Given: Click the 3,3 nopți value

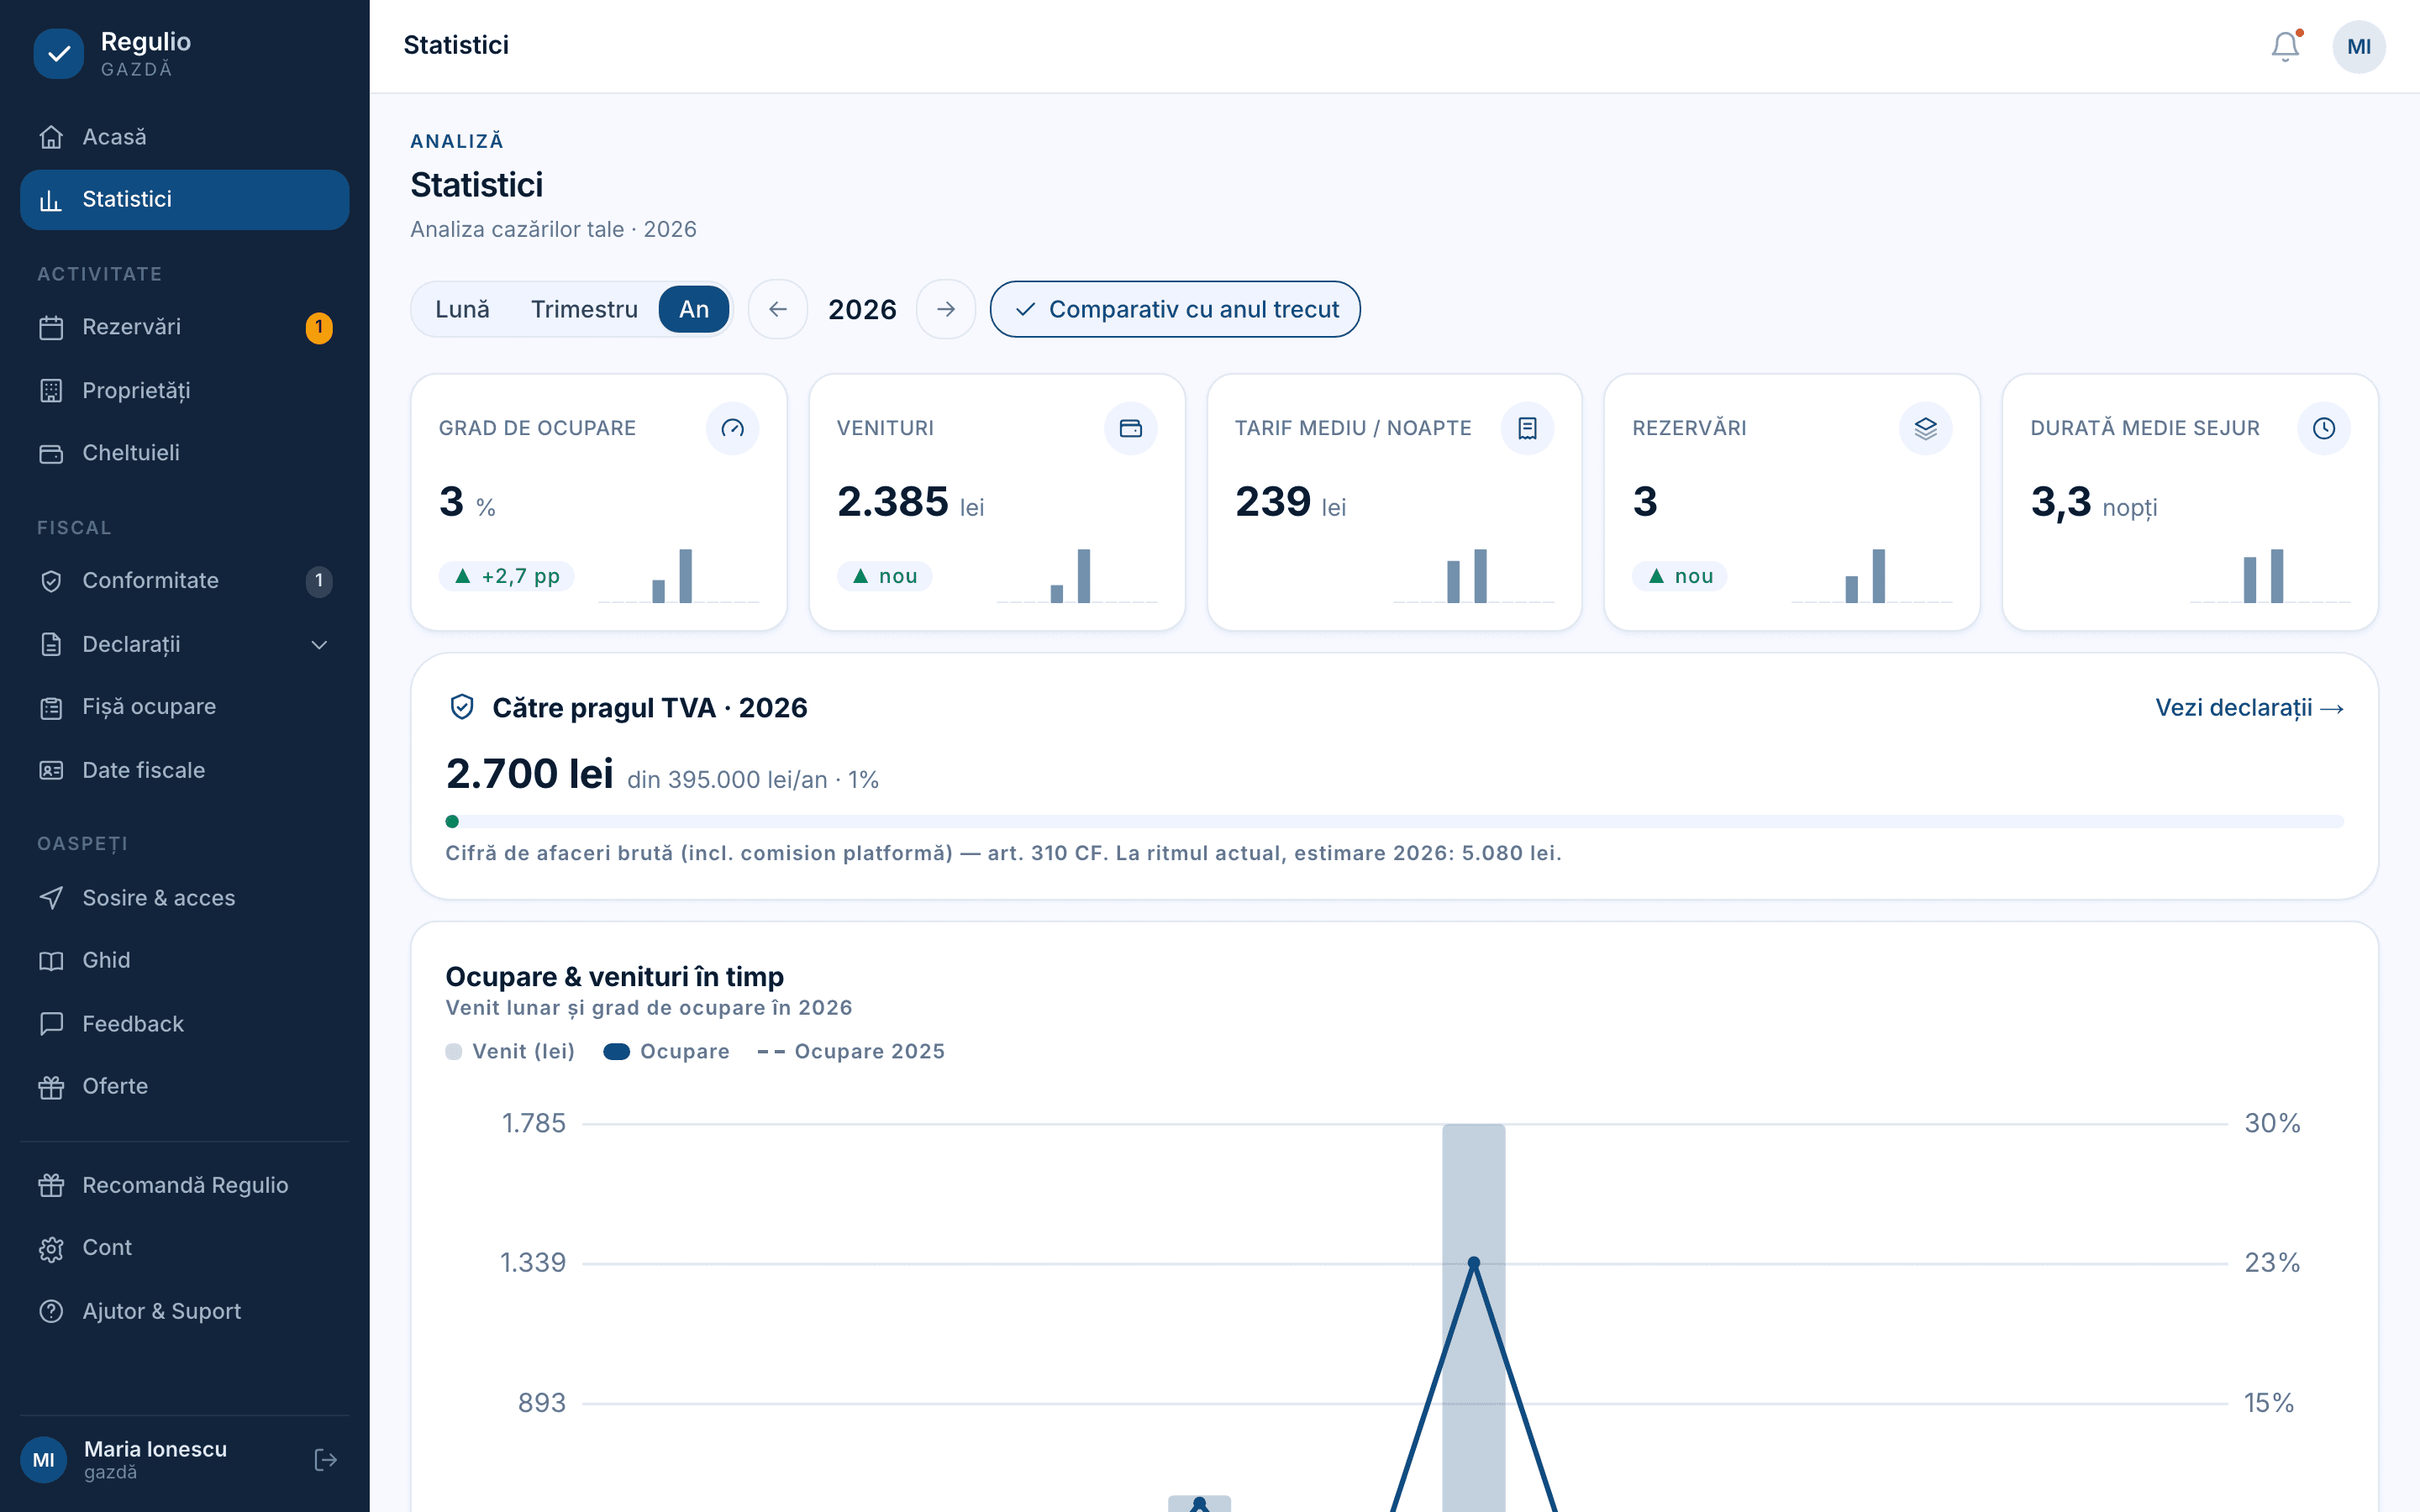Looking at the screenshot, I should pyautogui.click(x=2093, y=502).
